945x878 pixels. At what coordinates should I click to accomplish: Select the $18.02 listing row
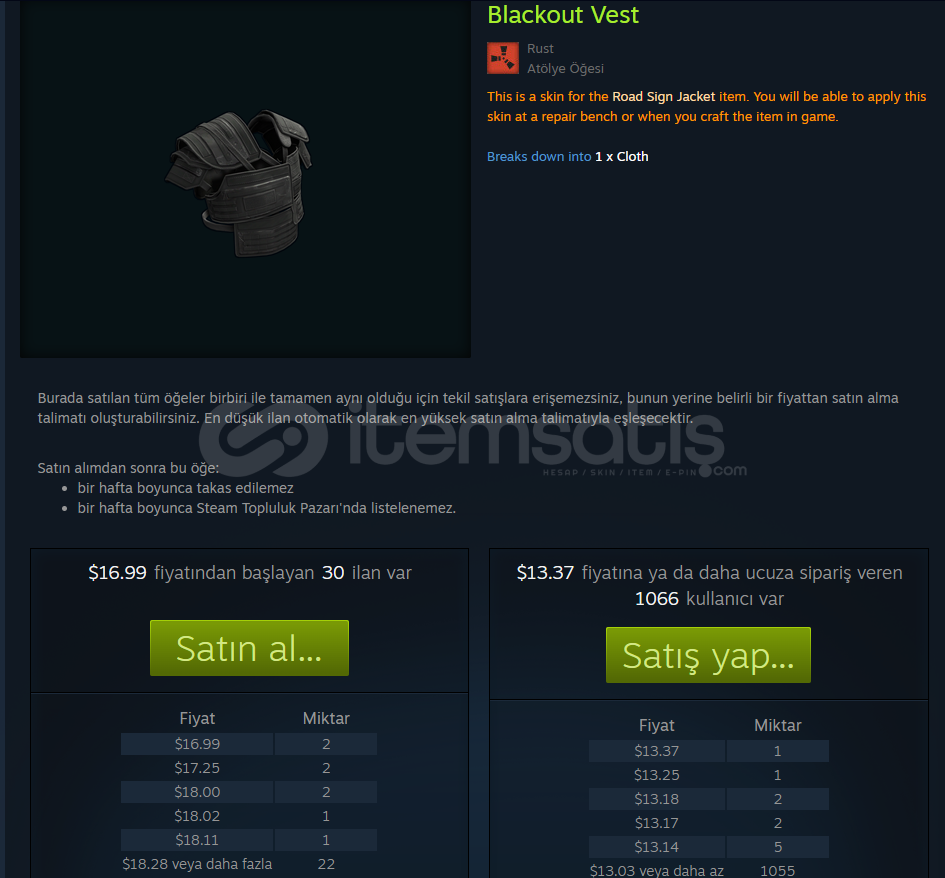click(x=249, y=816)
